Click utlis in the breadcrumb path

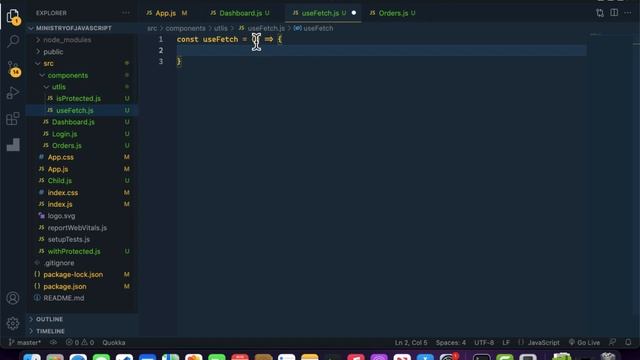pos(221,28)
